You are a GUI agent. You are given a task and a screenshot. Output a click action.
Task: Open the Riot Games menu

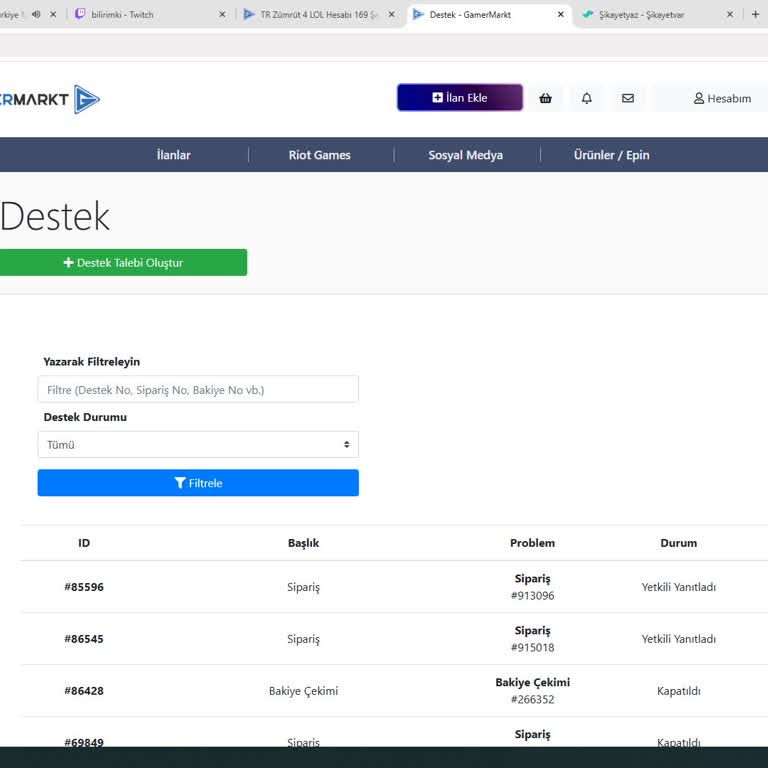(x=319, y=155)
